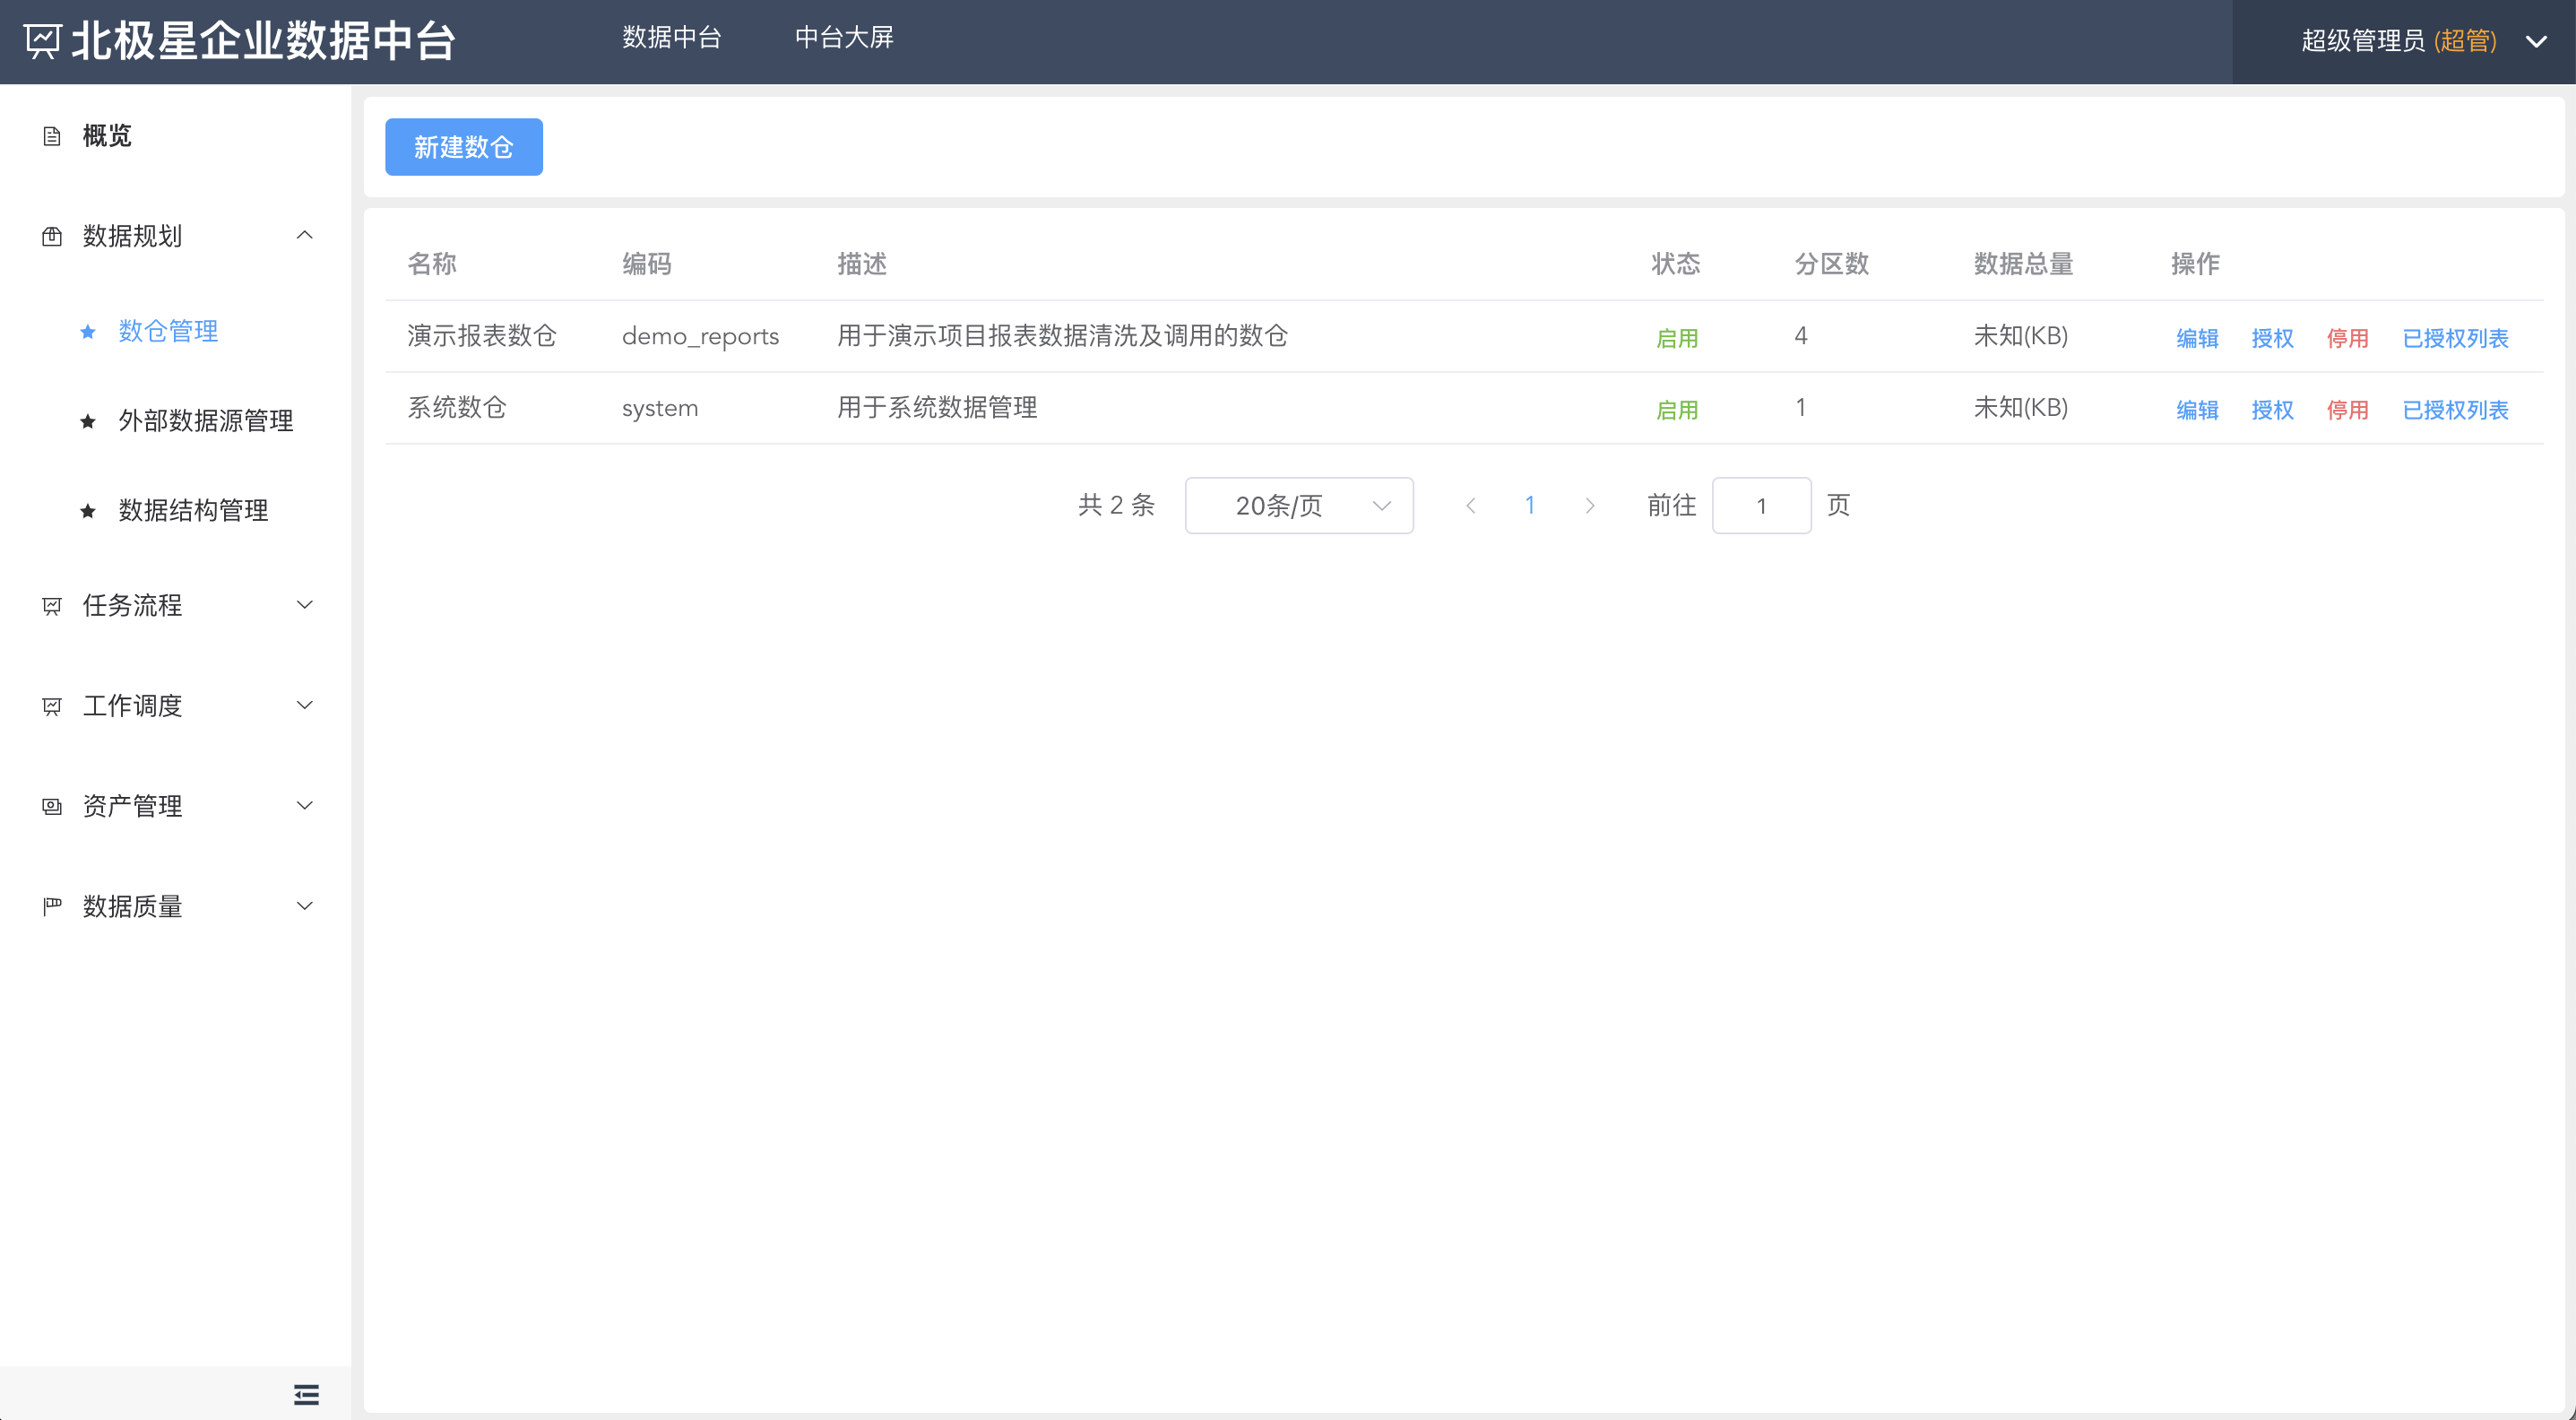Expand the 资产管理 section
The width and height of the screenshot is (2576, 1420).
click(x=306, y=805)
